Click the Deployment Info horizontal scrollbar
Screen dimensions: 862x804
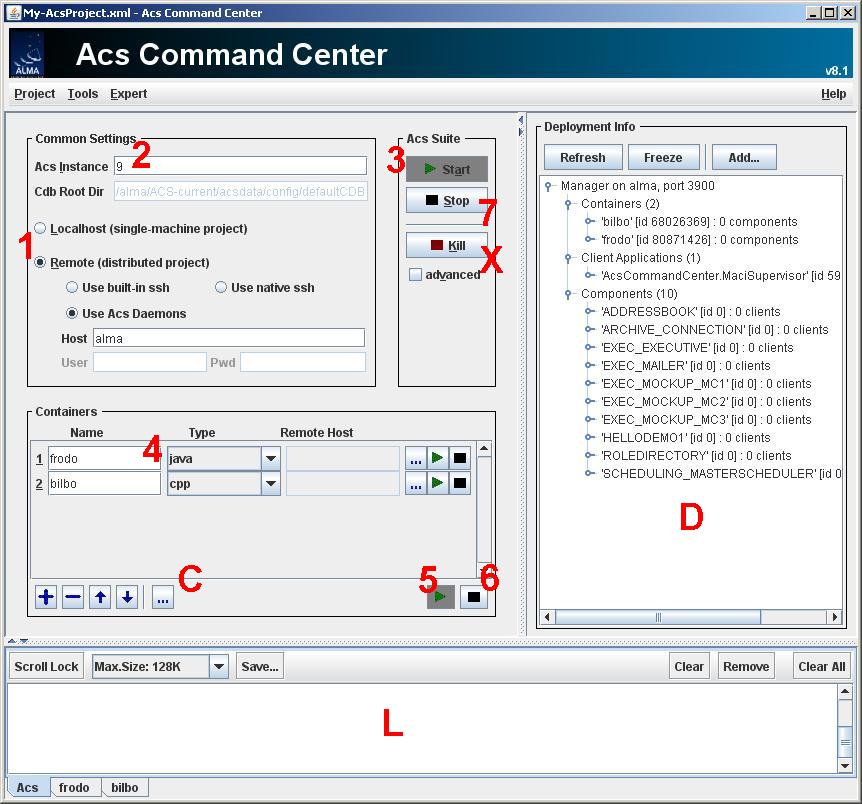click(690, 618)
